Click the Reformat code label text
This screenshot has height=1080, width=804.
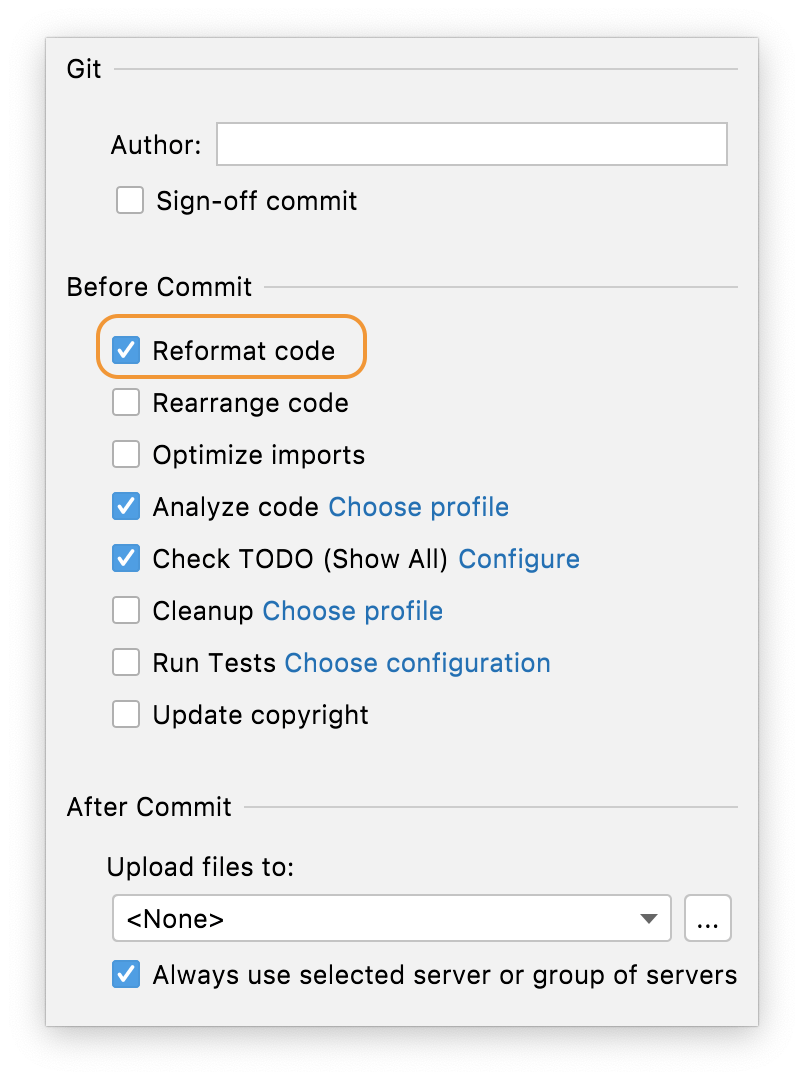tap(243, 351)
